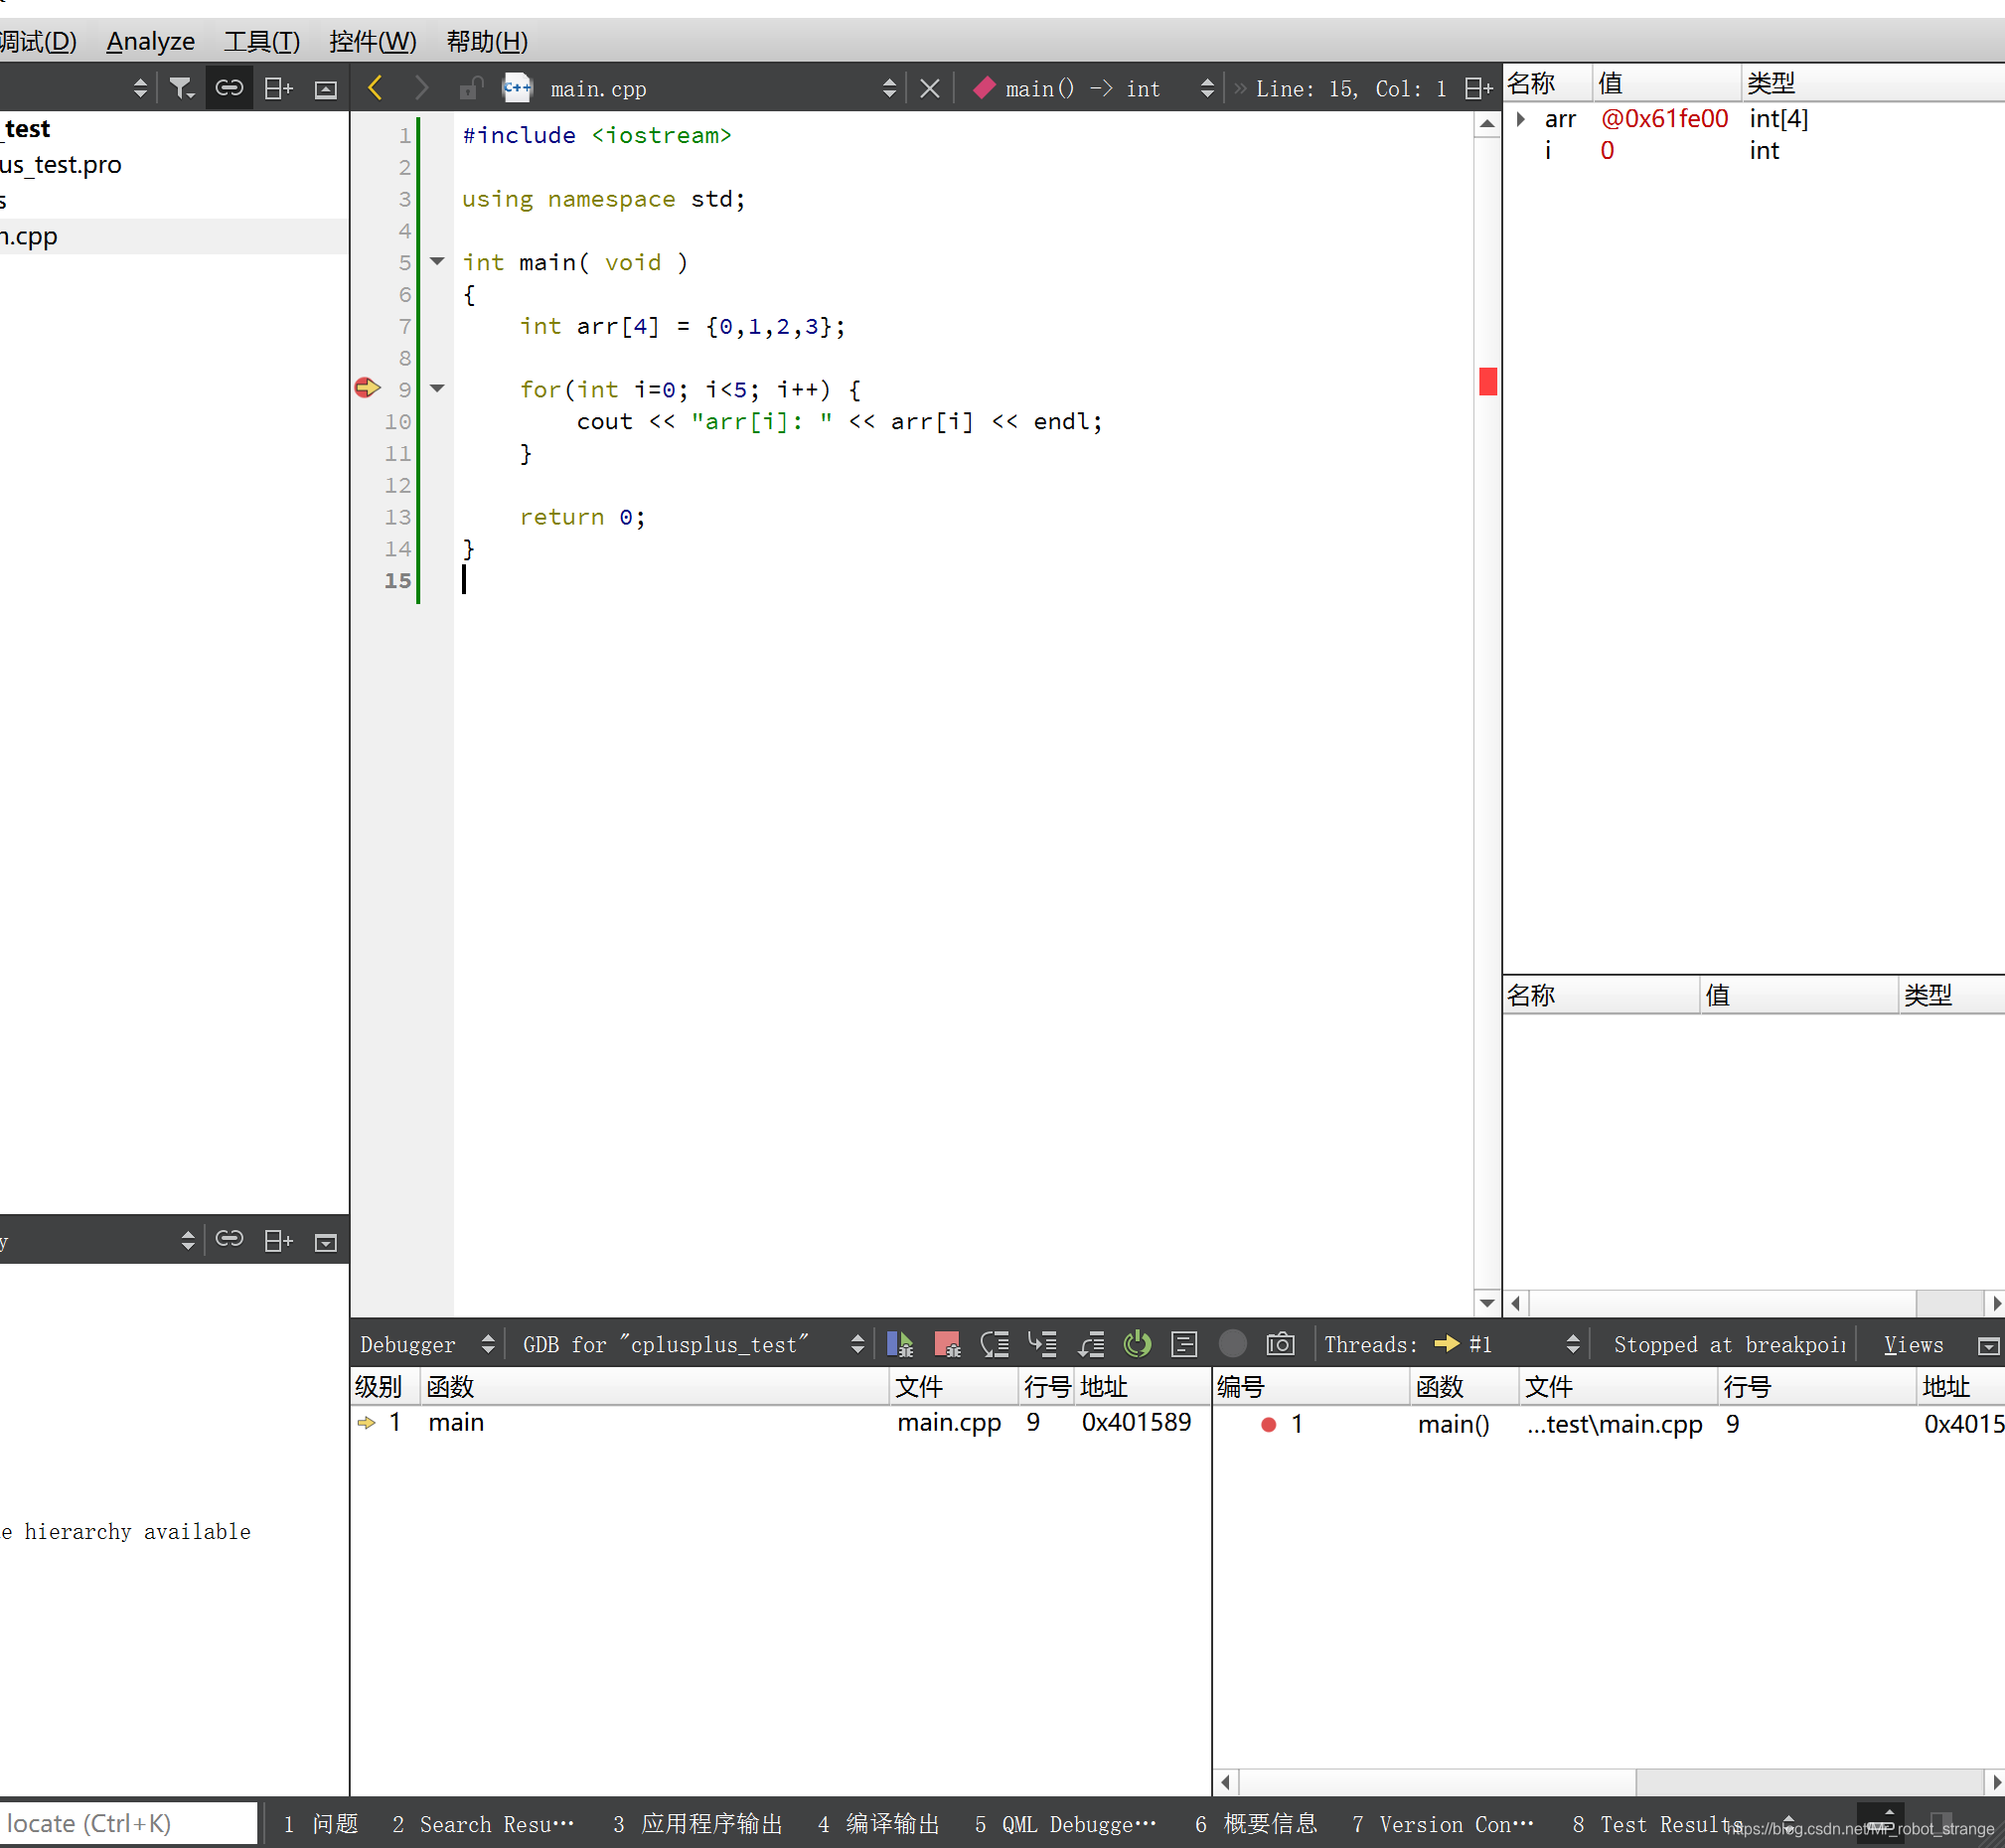Viewport: 2005px width, 1848px height.
Task: Stop the debugger with red icon
Action: (946, 1344)
